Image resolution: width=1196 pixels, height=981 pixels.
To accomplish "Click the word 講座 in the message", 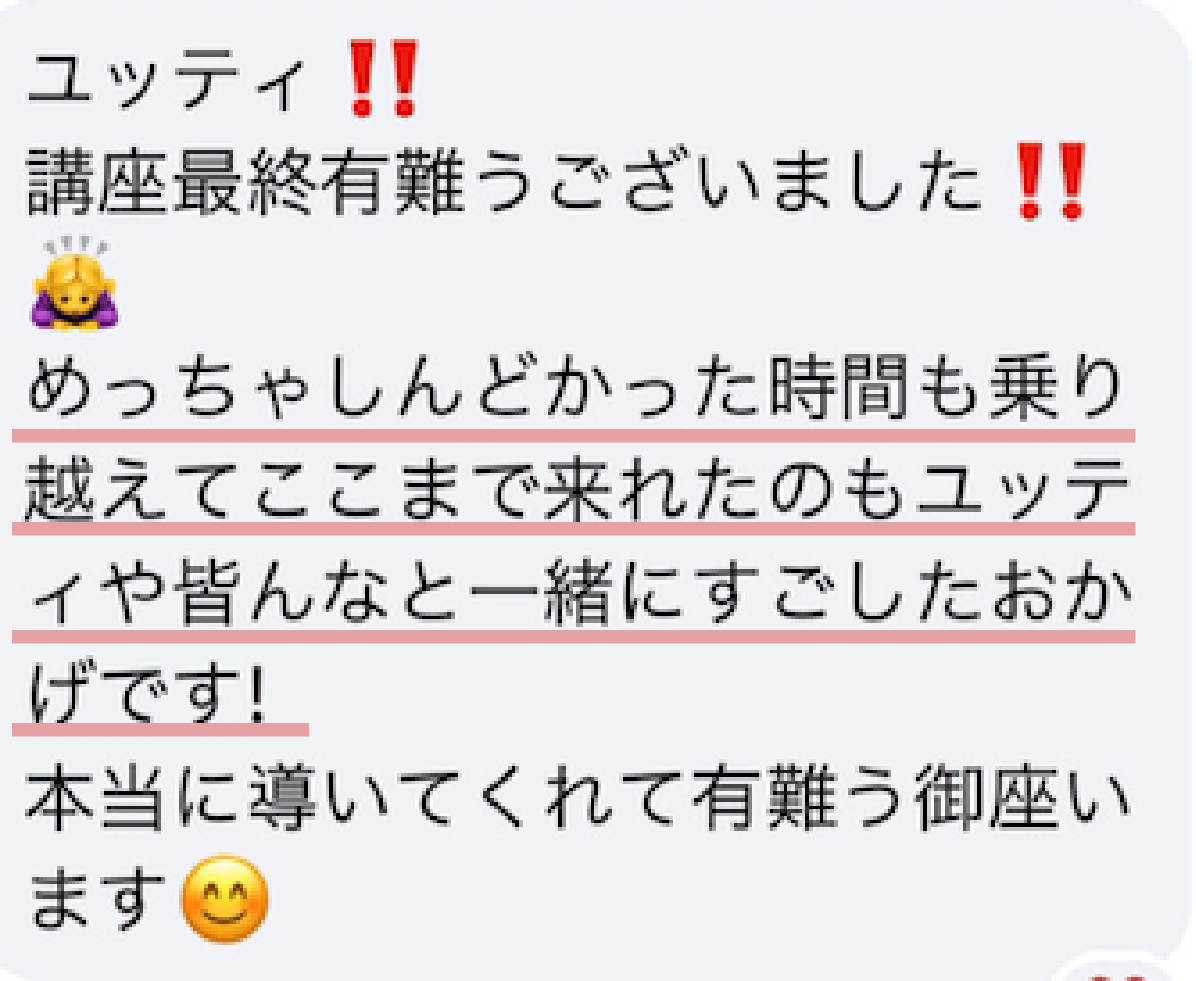I will pyautogui.click(x=97, y=182).
